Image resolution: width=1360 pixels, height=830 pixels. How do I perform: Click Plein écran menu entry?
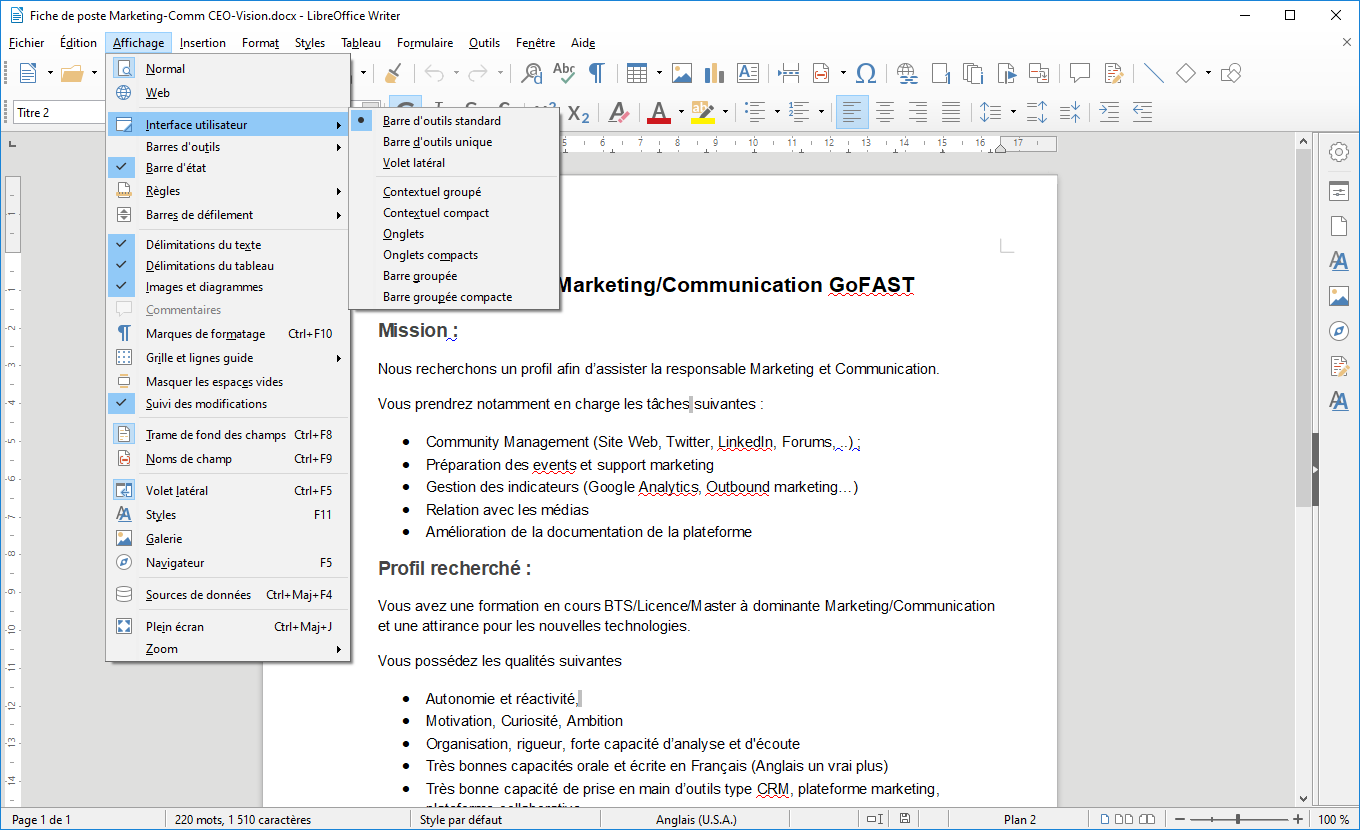click(175, 627)
